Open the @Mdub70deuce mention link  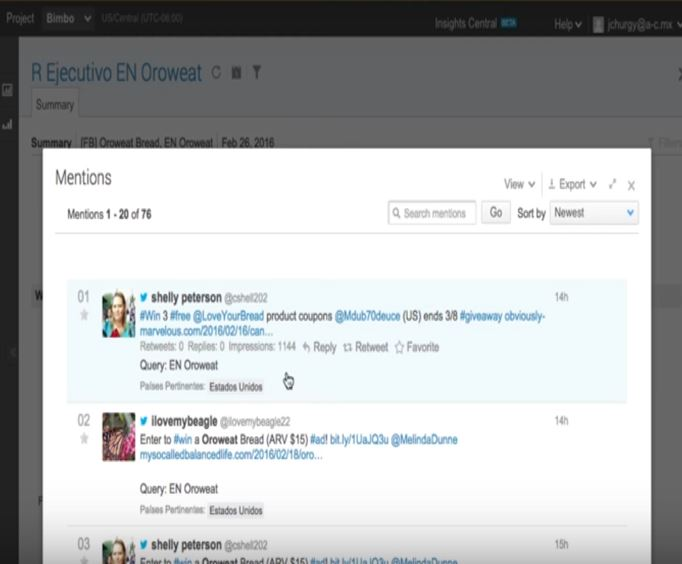367,316
